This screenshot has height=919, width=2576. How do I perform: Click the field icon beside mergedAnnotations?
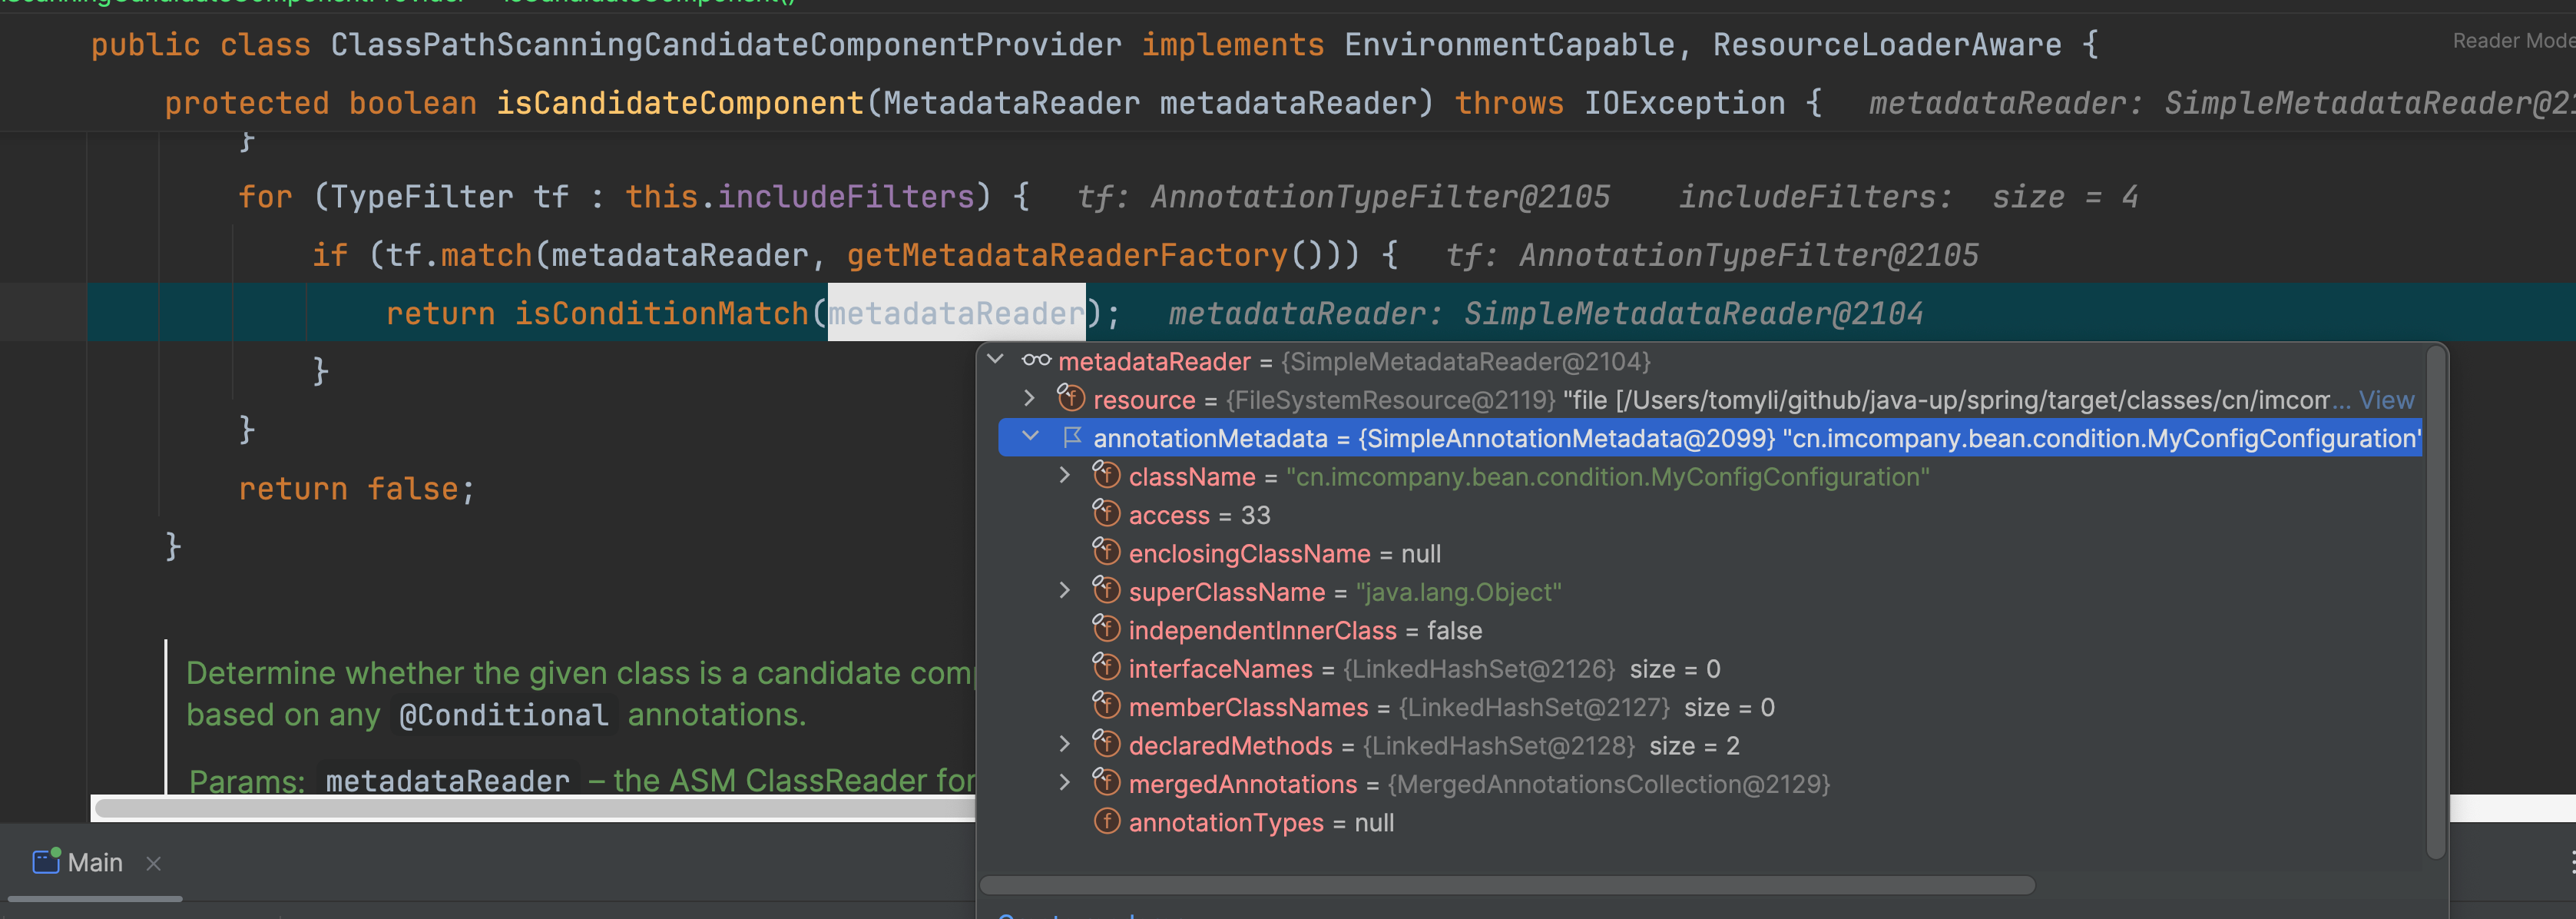pos(1106,781)
